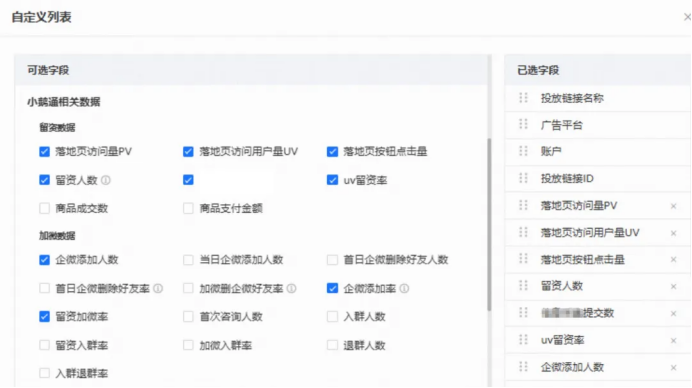Viewport: 692px width, 388px height.
Task: Click 账户 in selected fields
Action: (551, 152)
